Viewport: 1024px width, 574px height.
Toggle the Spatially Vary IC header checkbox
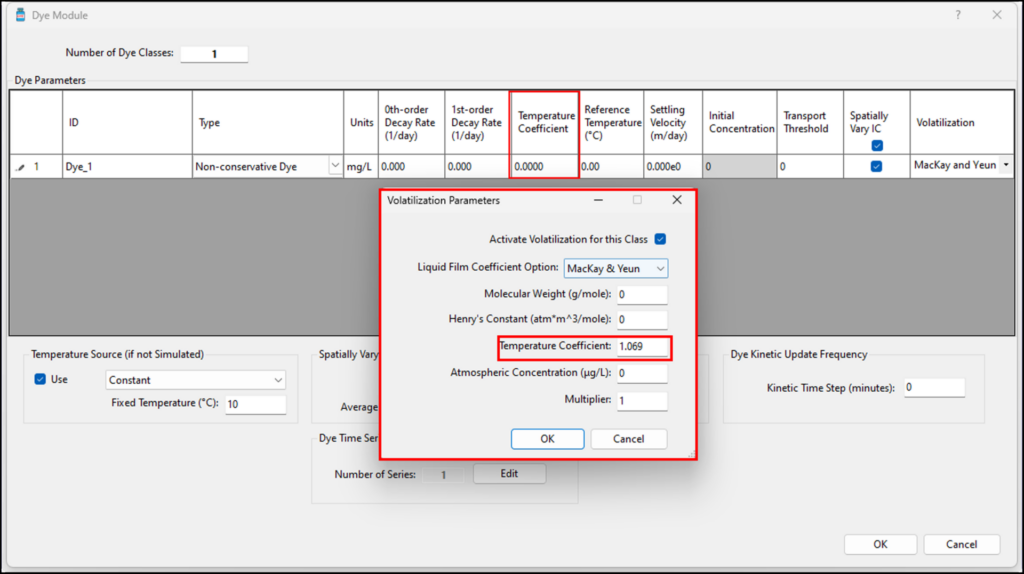tap(877, 146)
